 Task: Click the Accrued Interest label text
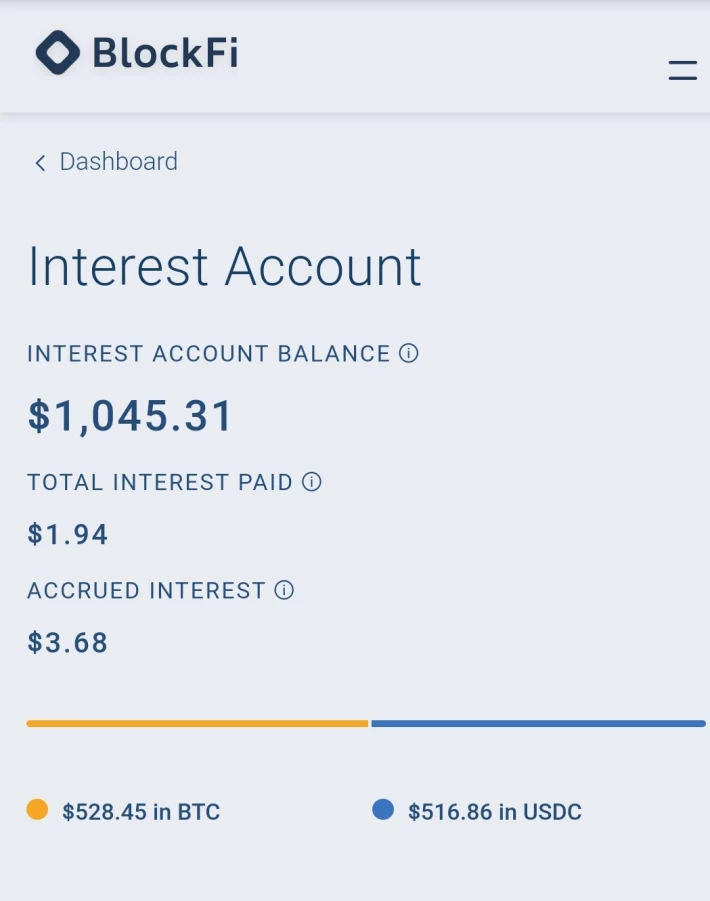click(x=146, y=590)
